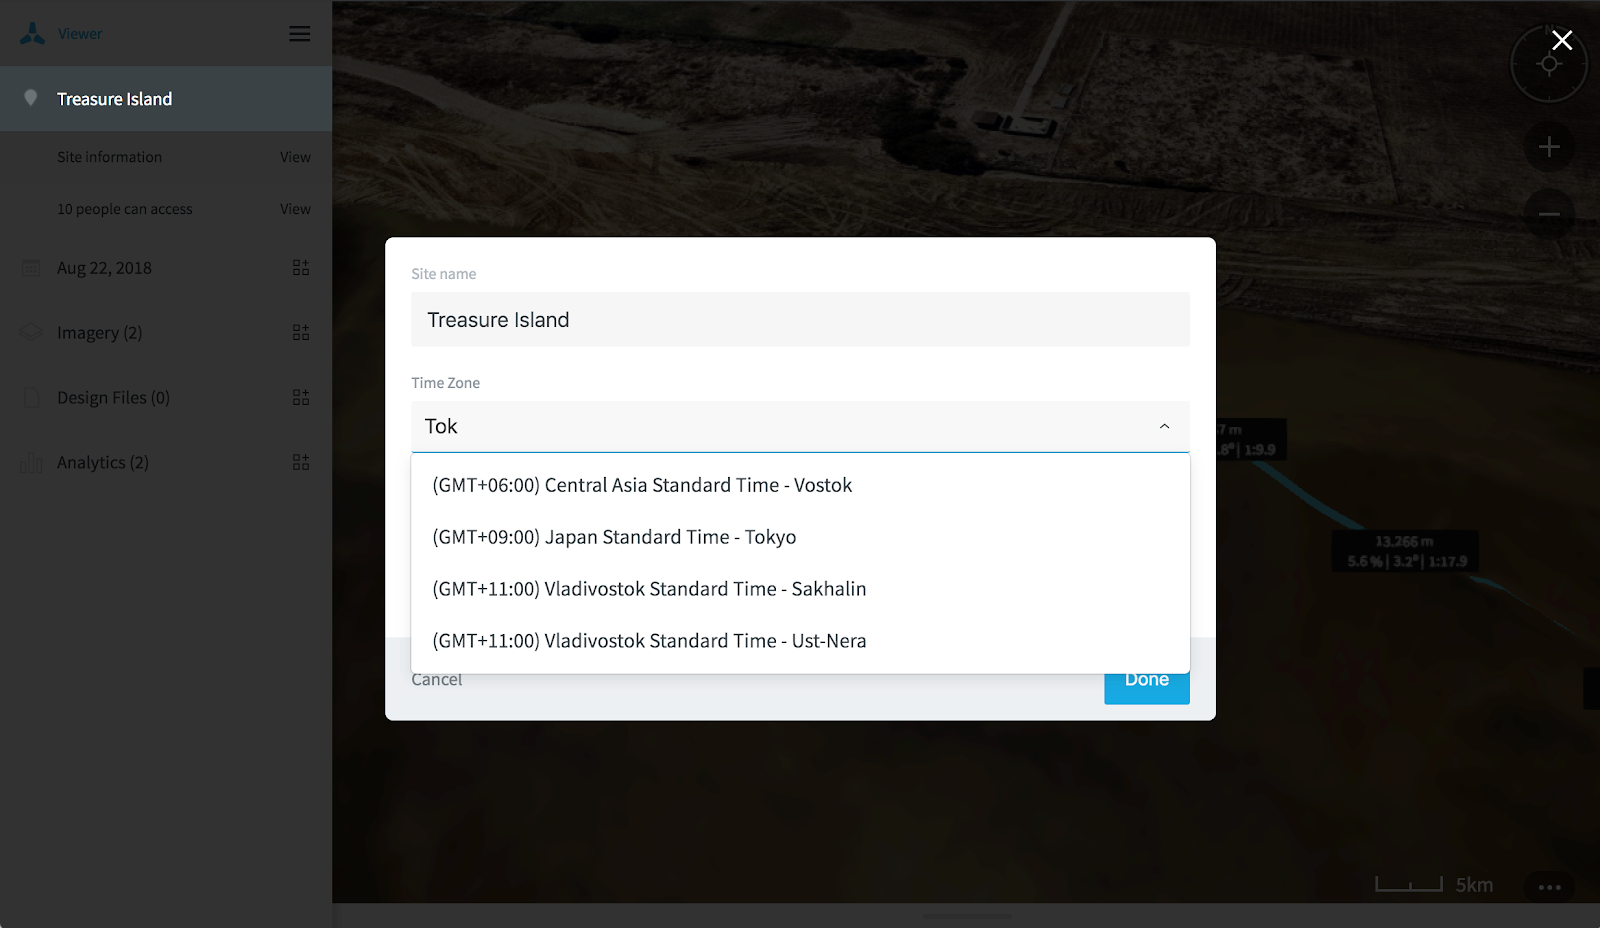Select Treasure Island in the sidebar
Viewport: 1600px width, 928px height.
pyautogui.click(x=114, y=98)
